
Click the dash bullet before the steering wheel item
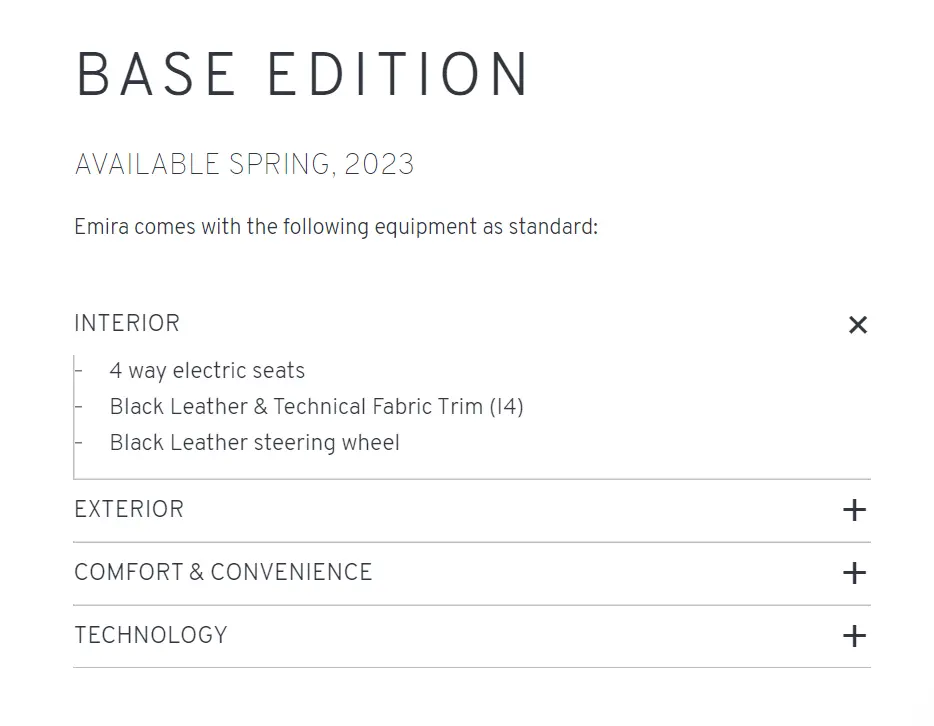pos(78,443)
